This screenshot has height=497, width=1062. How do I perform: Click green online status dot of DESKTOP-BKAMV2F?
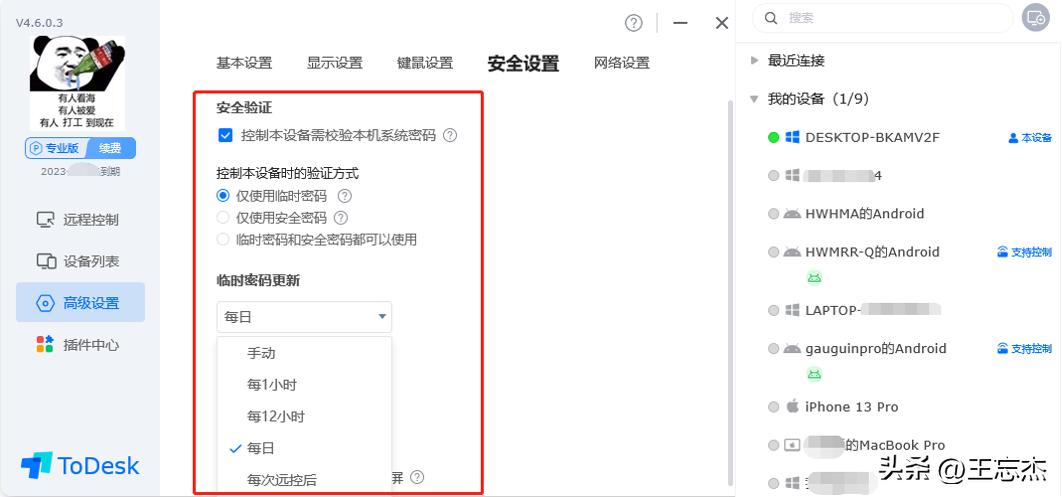click(x=773, y=137)
